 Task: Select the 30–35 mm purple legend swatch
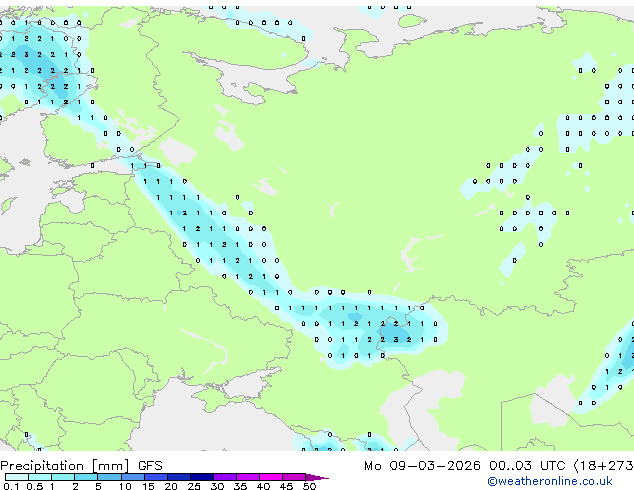coord(224,477)
